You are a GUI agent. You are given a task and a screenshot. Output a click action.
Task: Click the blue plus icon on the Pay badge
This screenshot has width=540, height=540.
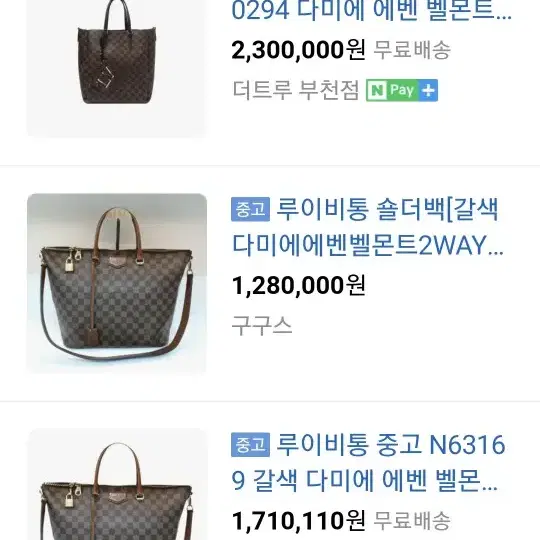coord(428,90)
